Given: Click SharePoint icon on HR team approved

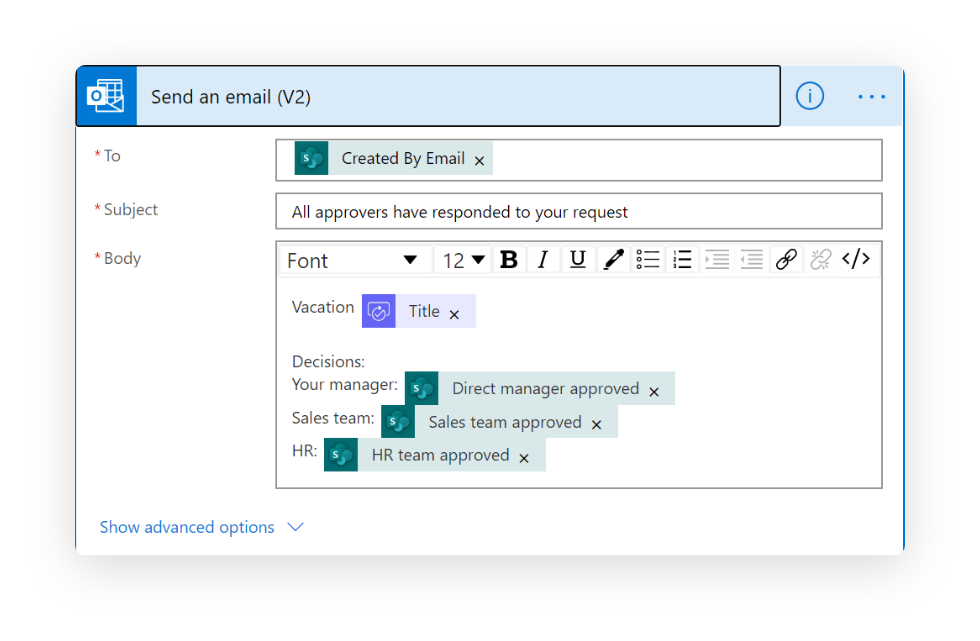Looking at the screenshot, I should coord(341,455).
